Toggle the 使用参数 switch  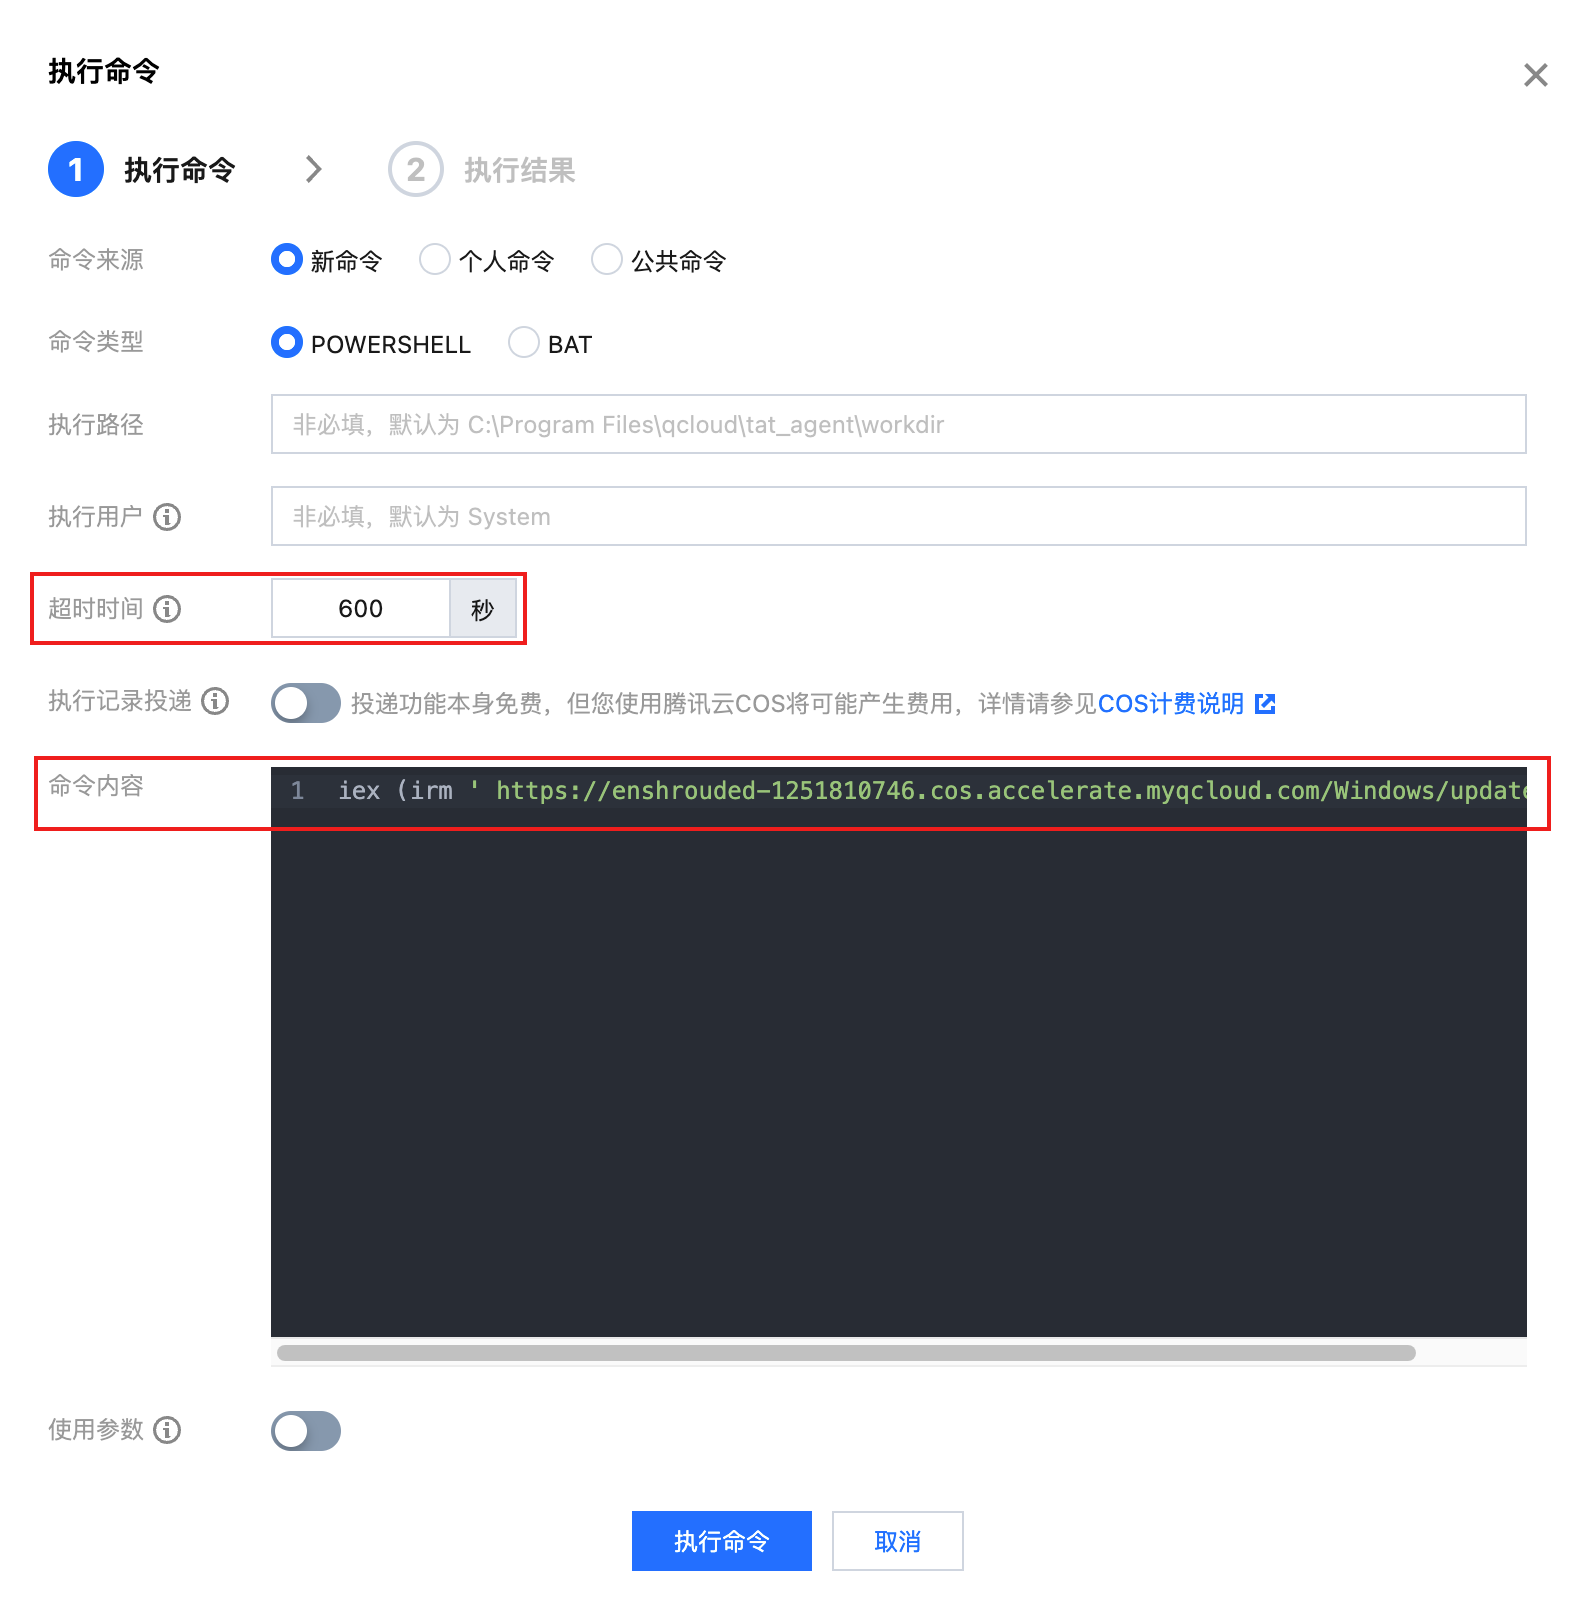point(306,1431)
